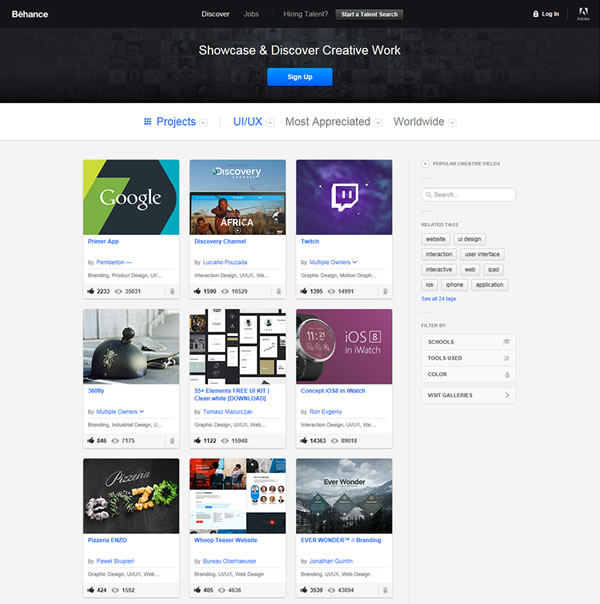Open the UI/UX field dropdown

[270, 123]
